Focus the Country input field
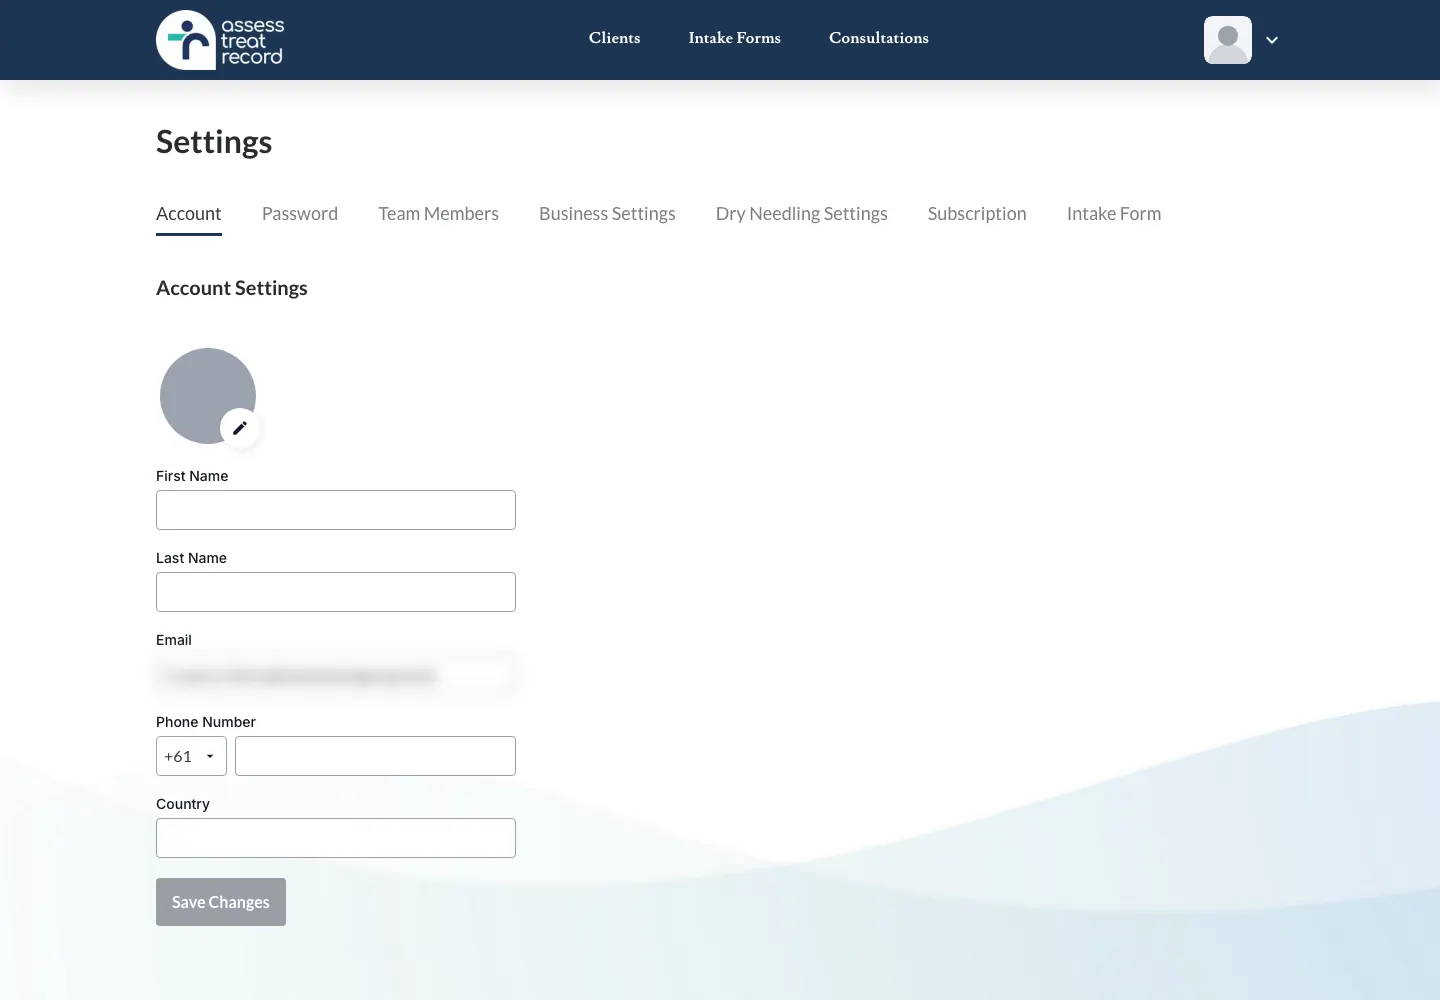The width and height of the screenshot is (1440, 1000). (x=336, y=838)
